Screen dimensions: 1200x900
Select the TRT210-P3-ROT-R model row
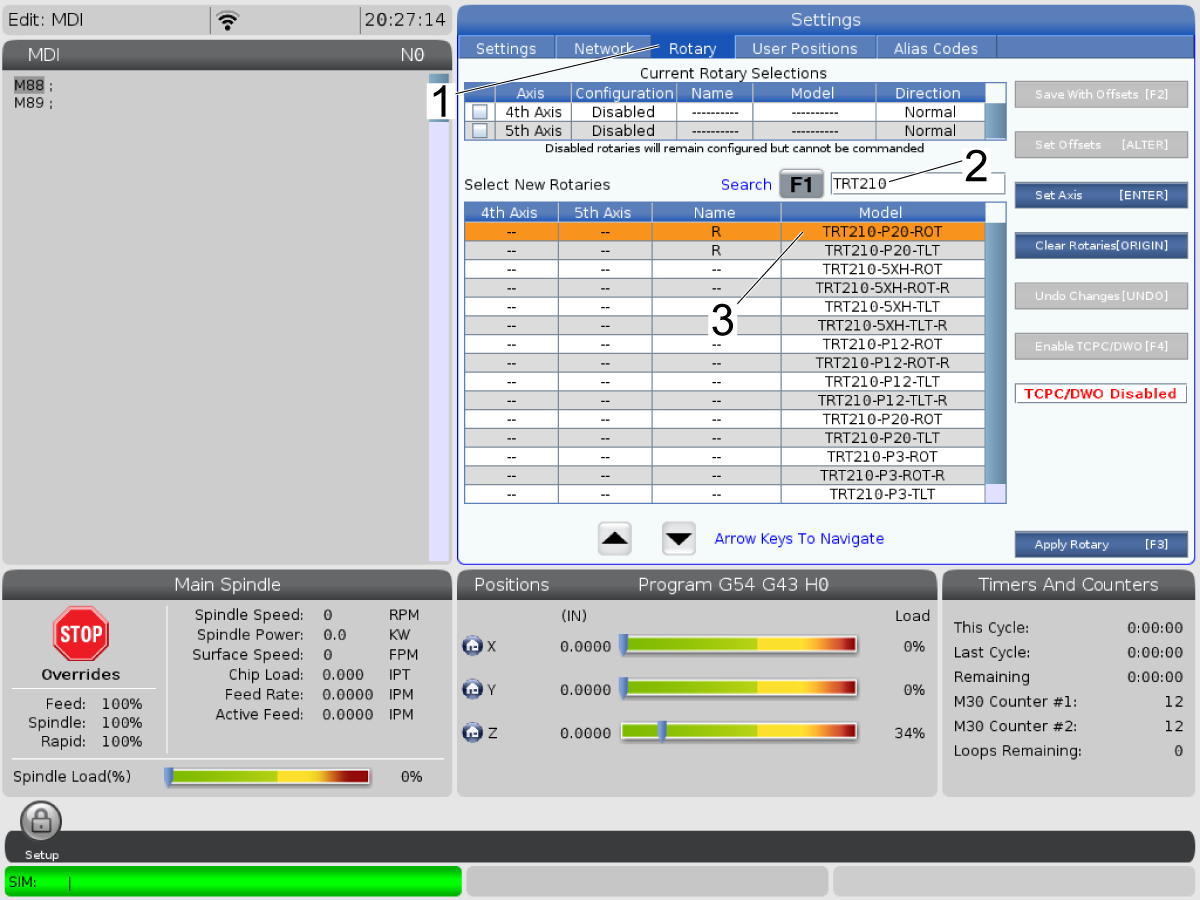(x=724, y=475)
